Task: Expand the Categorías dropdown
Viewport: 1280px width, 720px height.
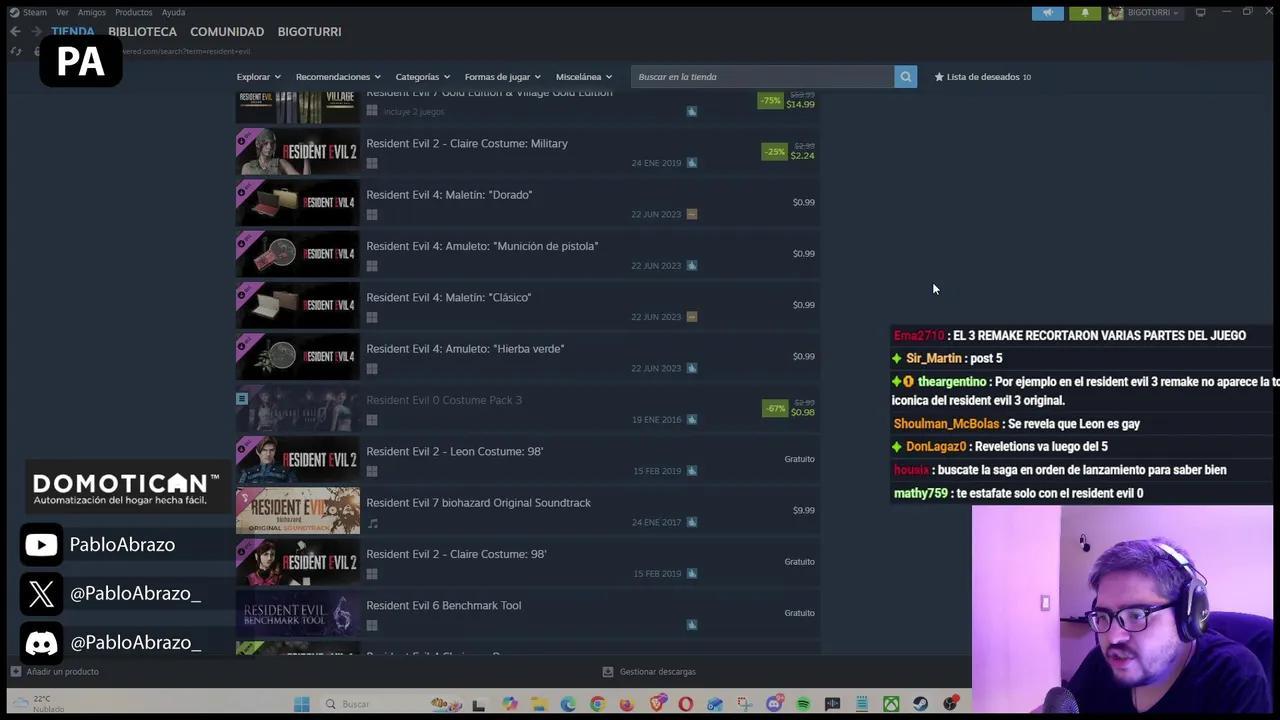Action: (x=422, y=77)
